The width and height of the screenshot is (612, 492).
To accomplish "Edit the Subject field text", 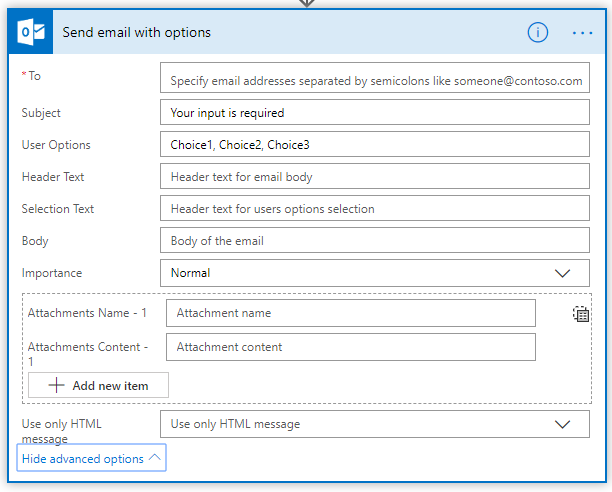I will (x=375, y=113).
